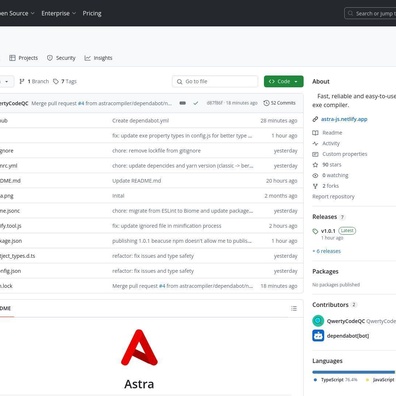
Task: Open 'fix: update exe property types' commit
Action: (182, 136)
